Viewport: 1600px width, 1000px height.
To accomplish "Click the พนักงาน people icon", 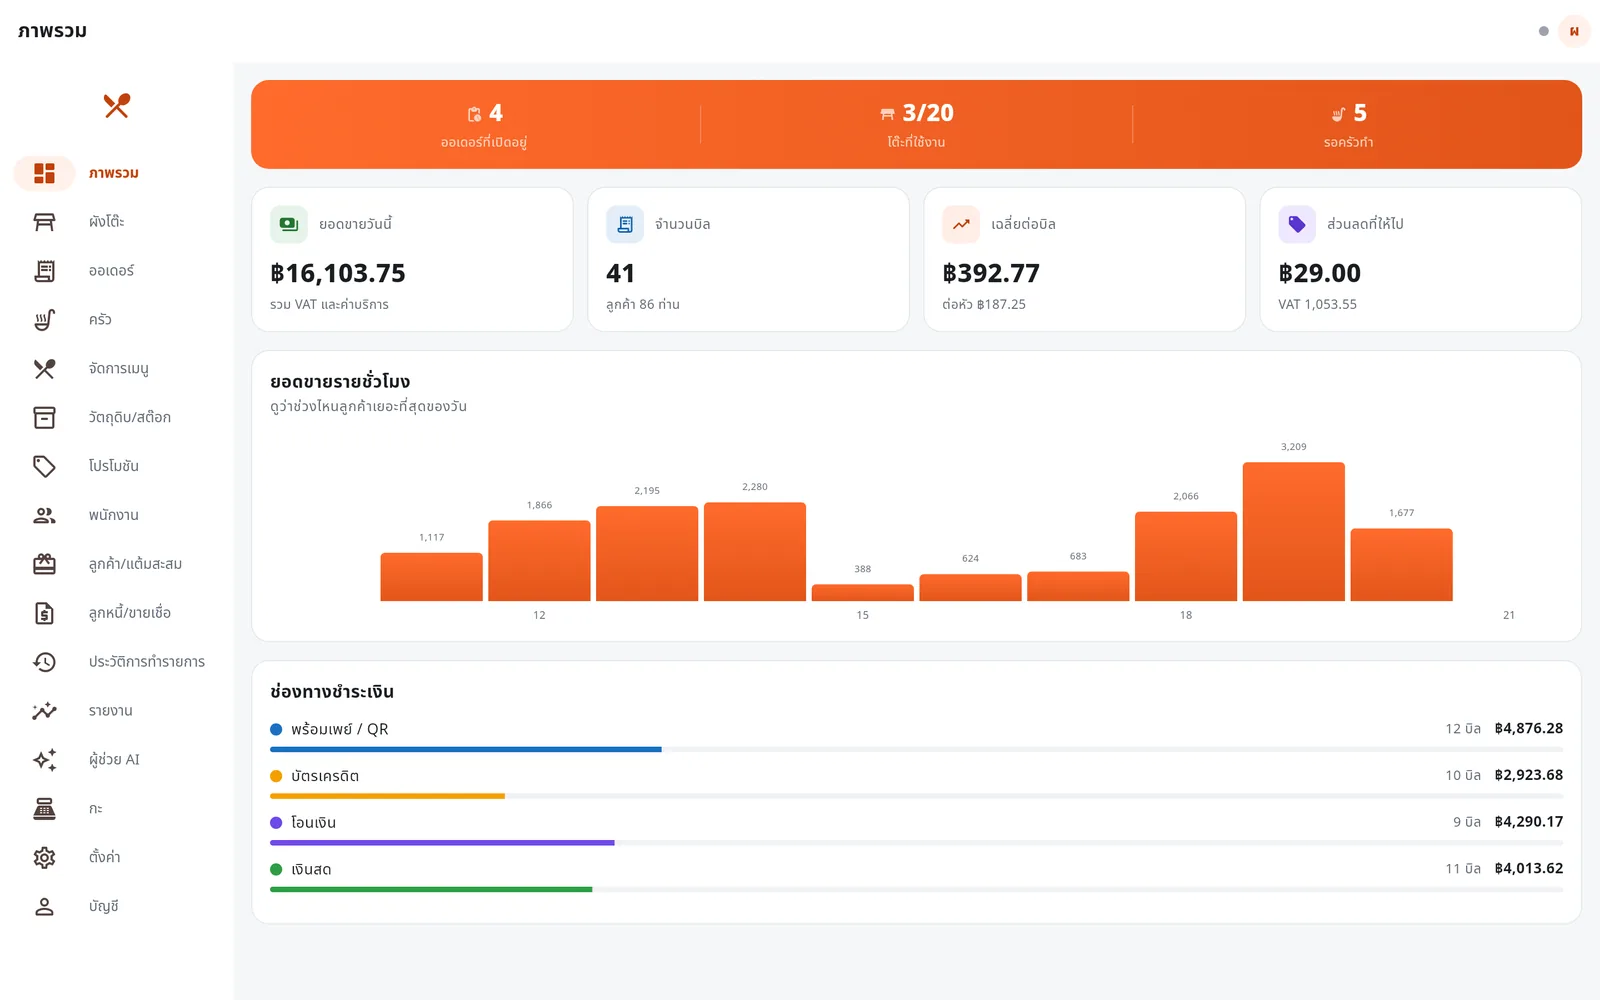I will (44, 515).
